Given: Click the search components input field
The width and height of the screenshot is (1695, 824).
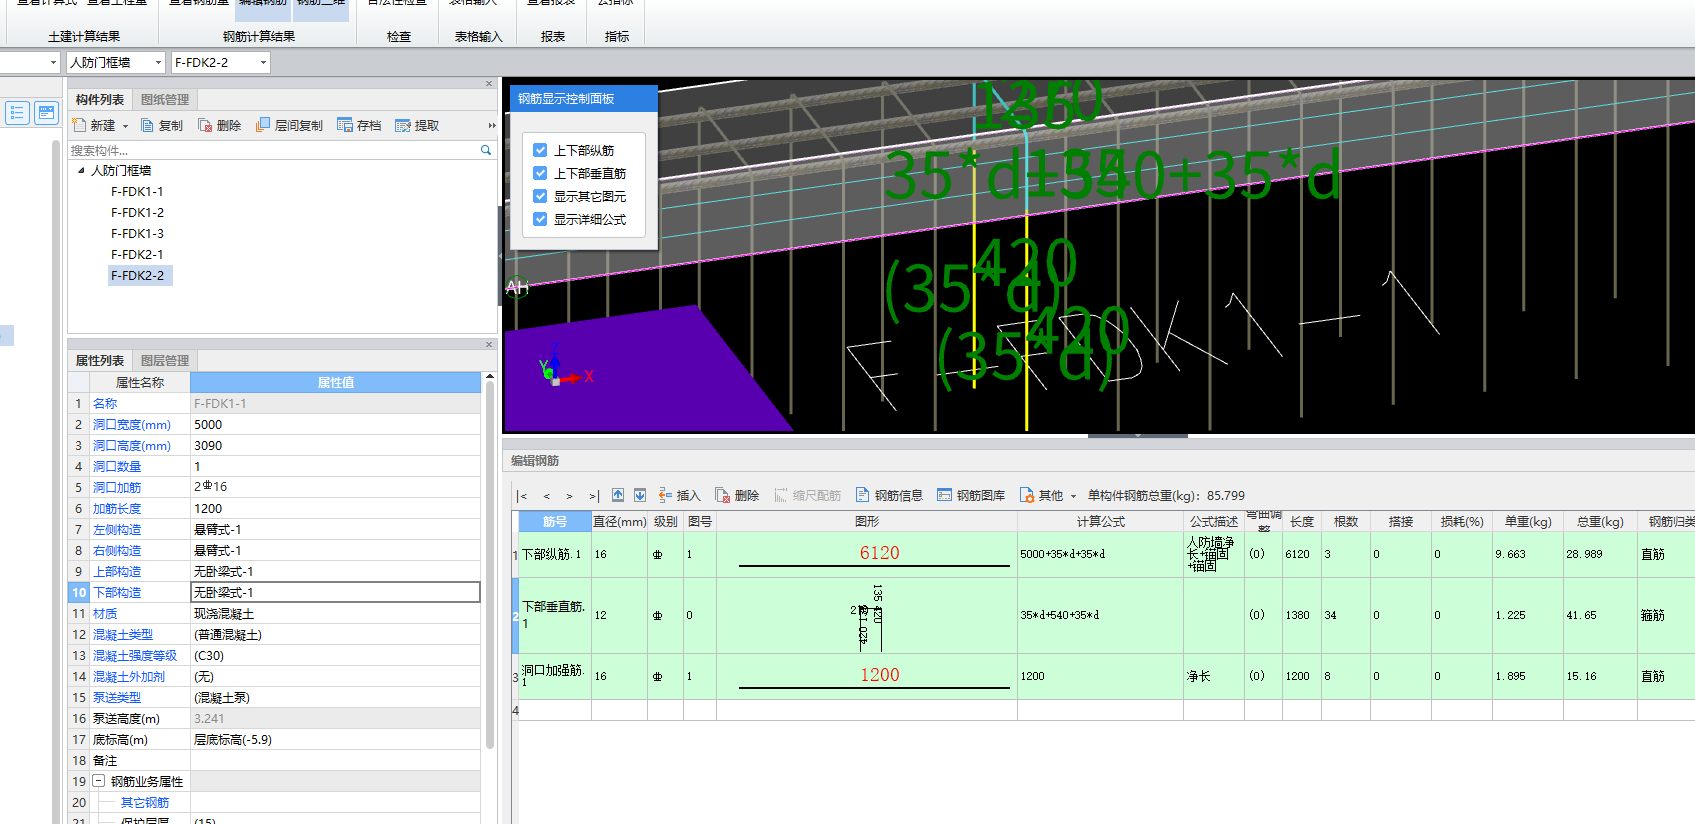Looking at the screenshot, I should coord(274,150).
